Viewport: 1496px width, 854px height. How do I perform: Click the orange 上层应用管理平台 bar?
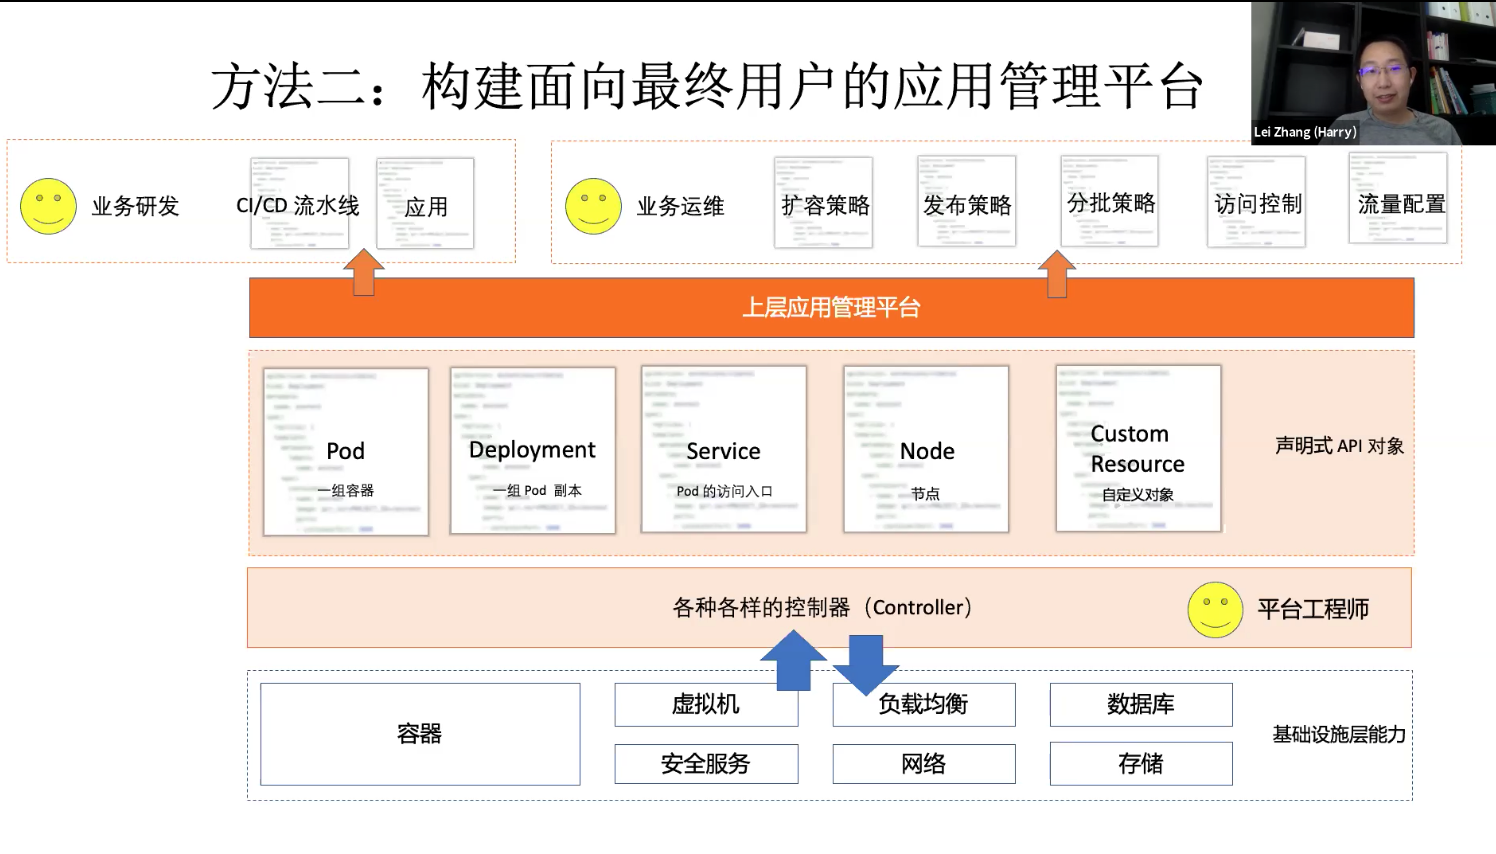pos(831,308)
